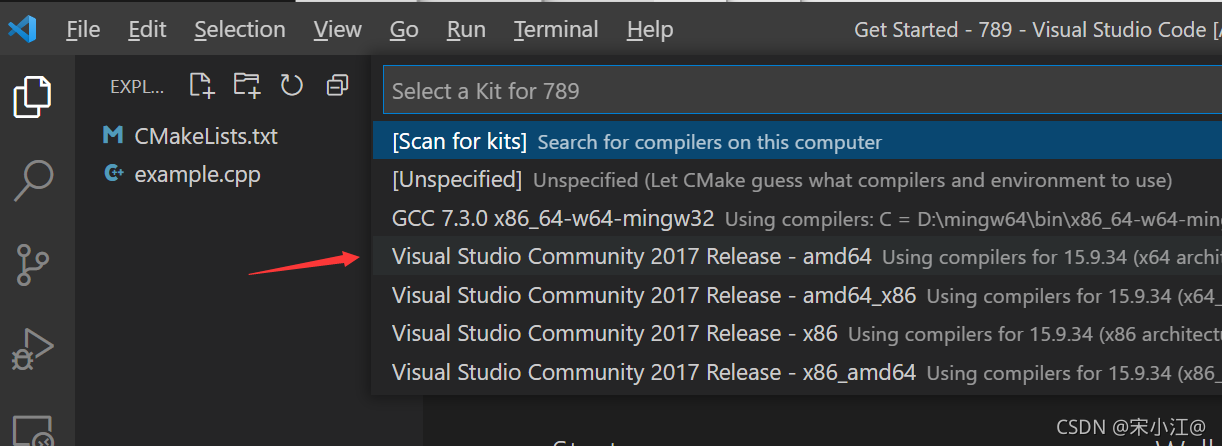Viewport: 1222px width, 446px height.
Task: Select GCC 7.3.0 x86_64-w64-mingw32 kit
Action: click(x=797, y=218)
